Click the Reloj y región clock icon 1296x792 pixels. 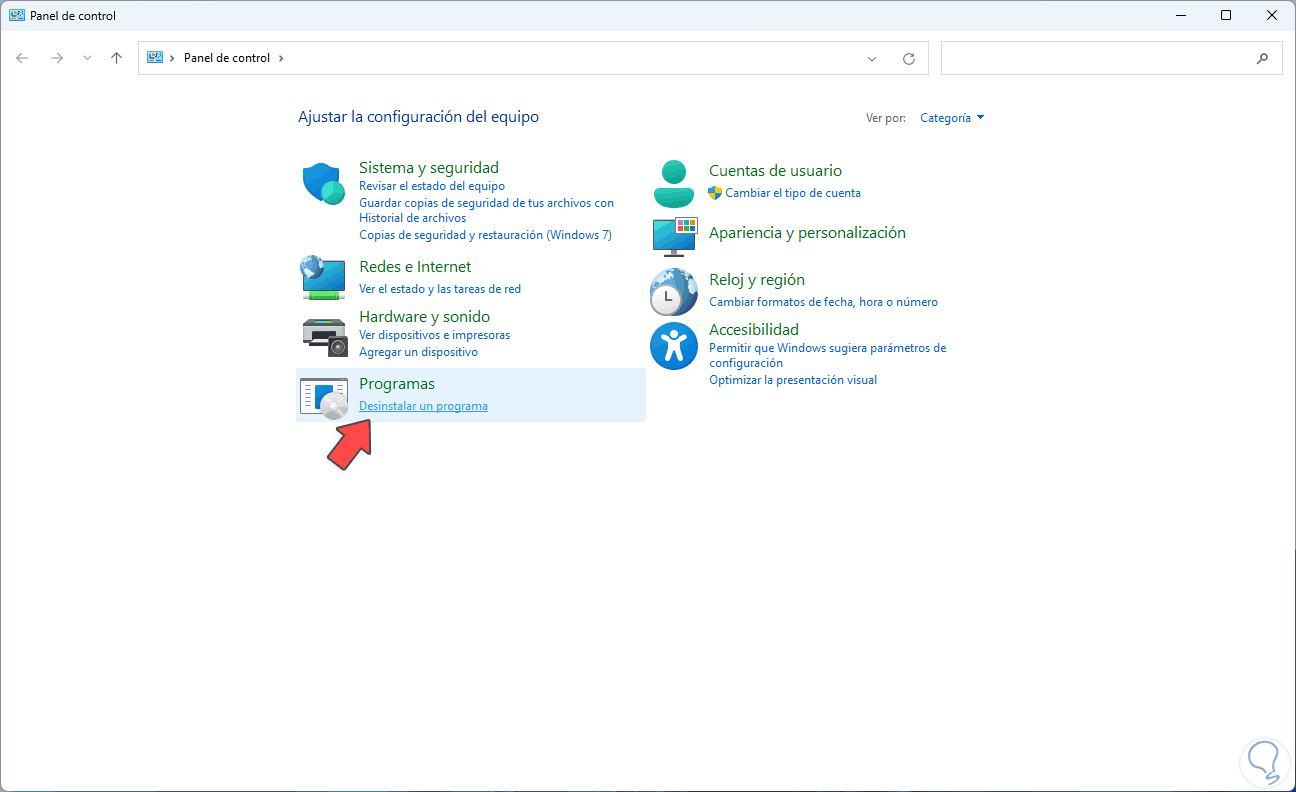[x=674, y=291]
